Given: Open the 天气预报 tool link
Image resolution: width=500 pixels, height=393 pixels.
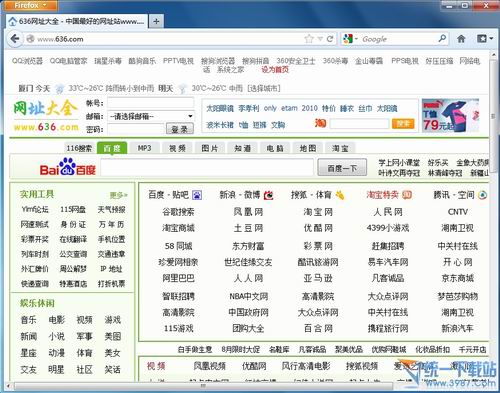Looking at the screenshot, I should pos(111,210).
